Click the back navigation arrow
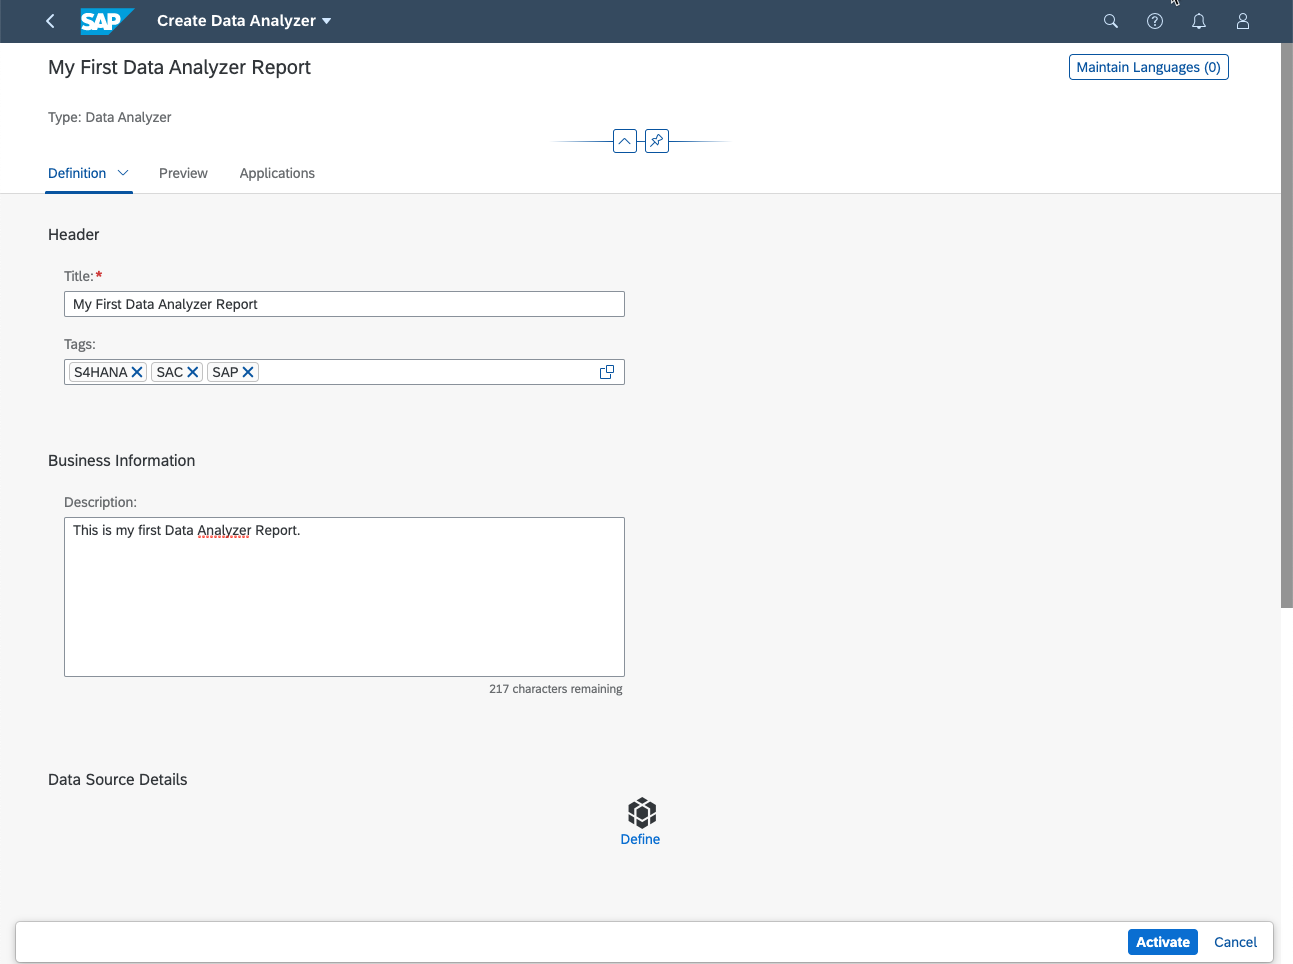Viewport: 1293px width, 964px height. [x=50, y=21]
